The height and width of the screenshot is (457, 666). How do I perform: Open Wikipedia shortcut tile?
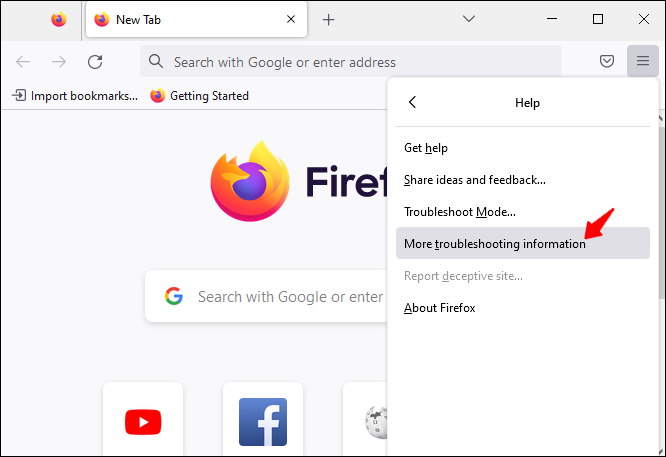coord(366,420)
